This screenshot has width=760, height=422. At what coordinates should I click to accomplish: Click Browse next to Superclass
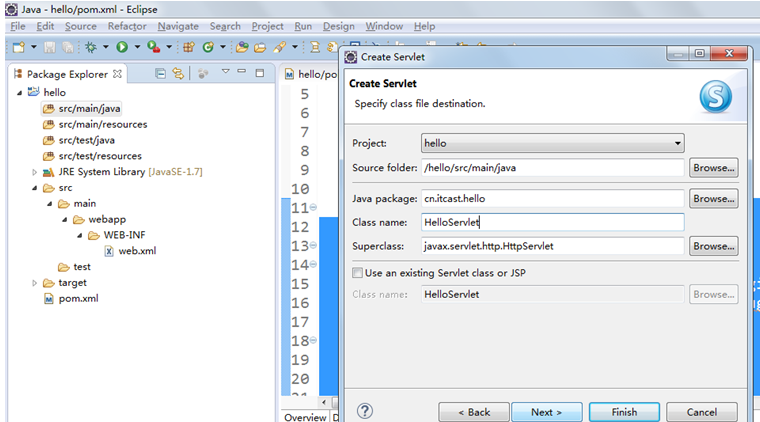pyautogui.click(x=713, y=246)
